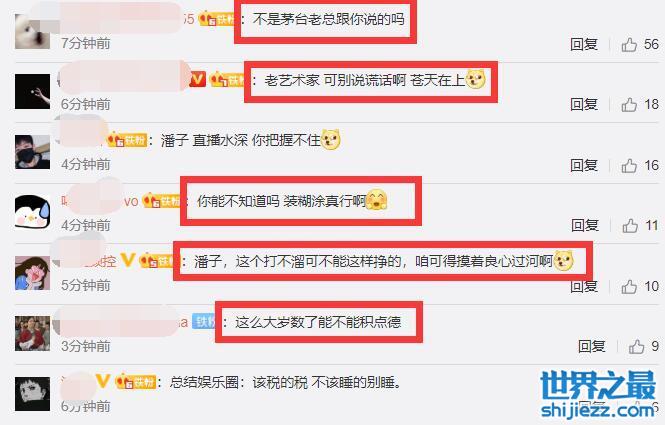Click 回复 on the 装糊涂真行啊 comment
This screenshot has width=665, height=425.
(584, 226)
